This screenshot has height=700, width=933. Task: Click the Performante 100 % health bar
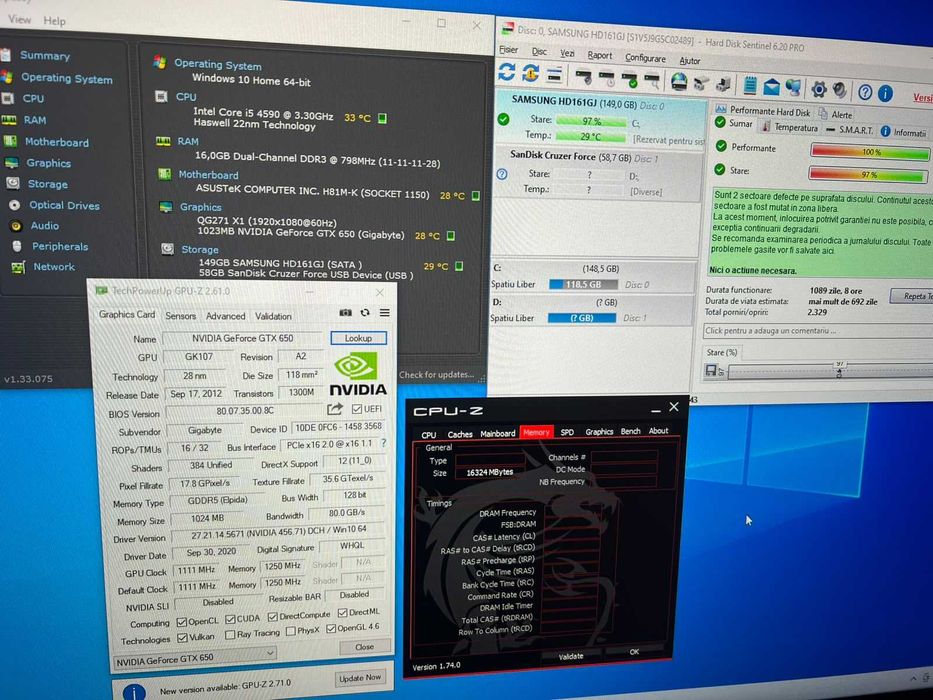coord(869,152)
